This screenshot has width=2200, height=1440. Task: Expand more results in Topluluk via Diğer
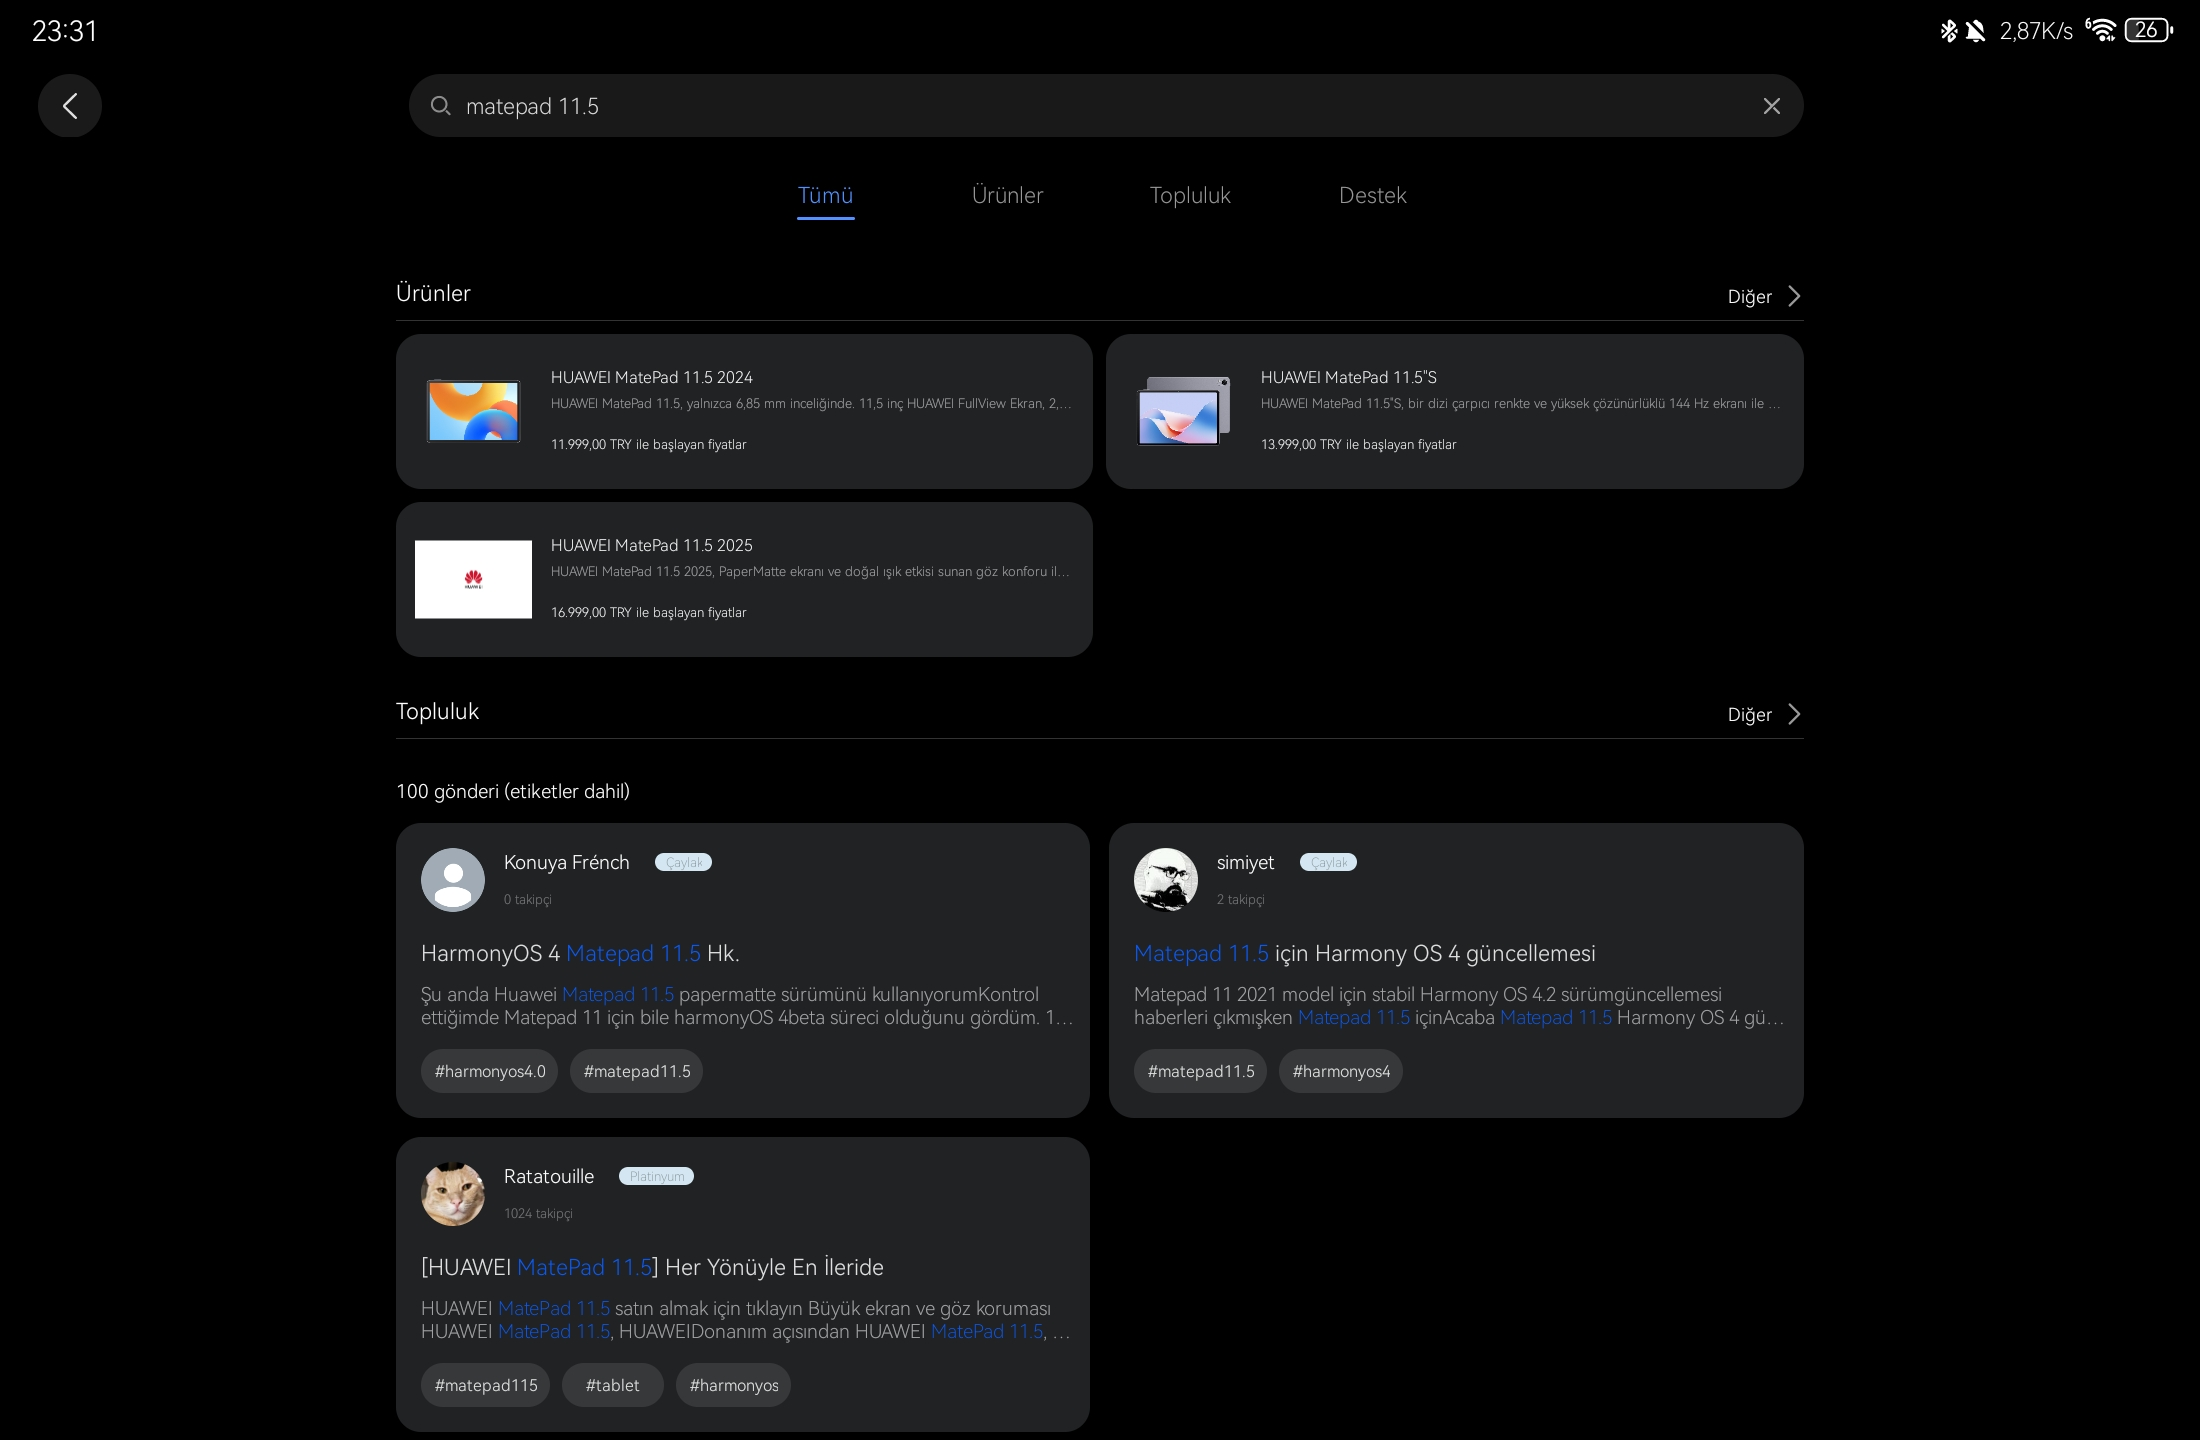coord(1765,714)
